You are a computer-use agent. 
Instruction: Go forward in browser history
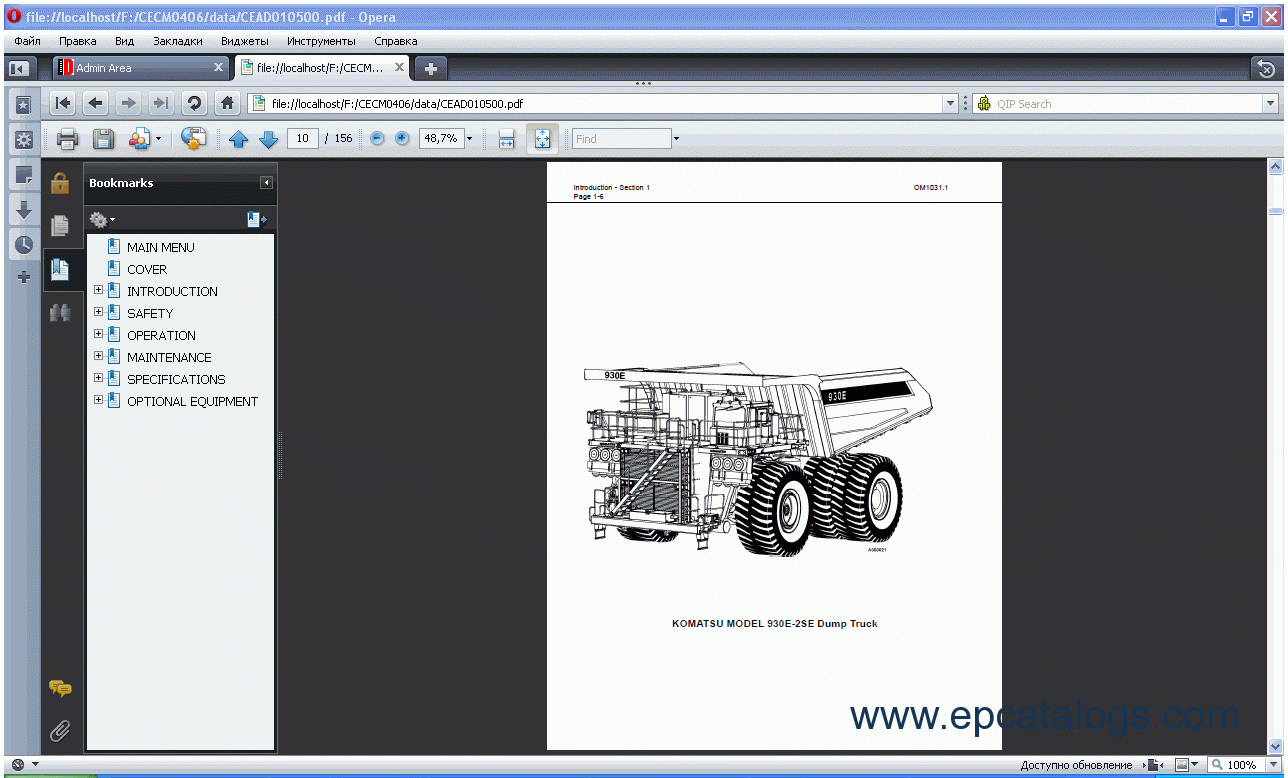coord(128,103)
